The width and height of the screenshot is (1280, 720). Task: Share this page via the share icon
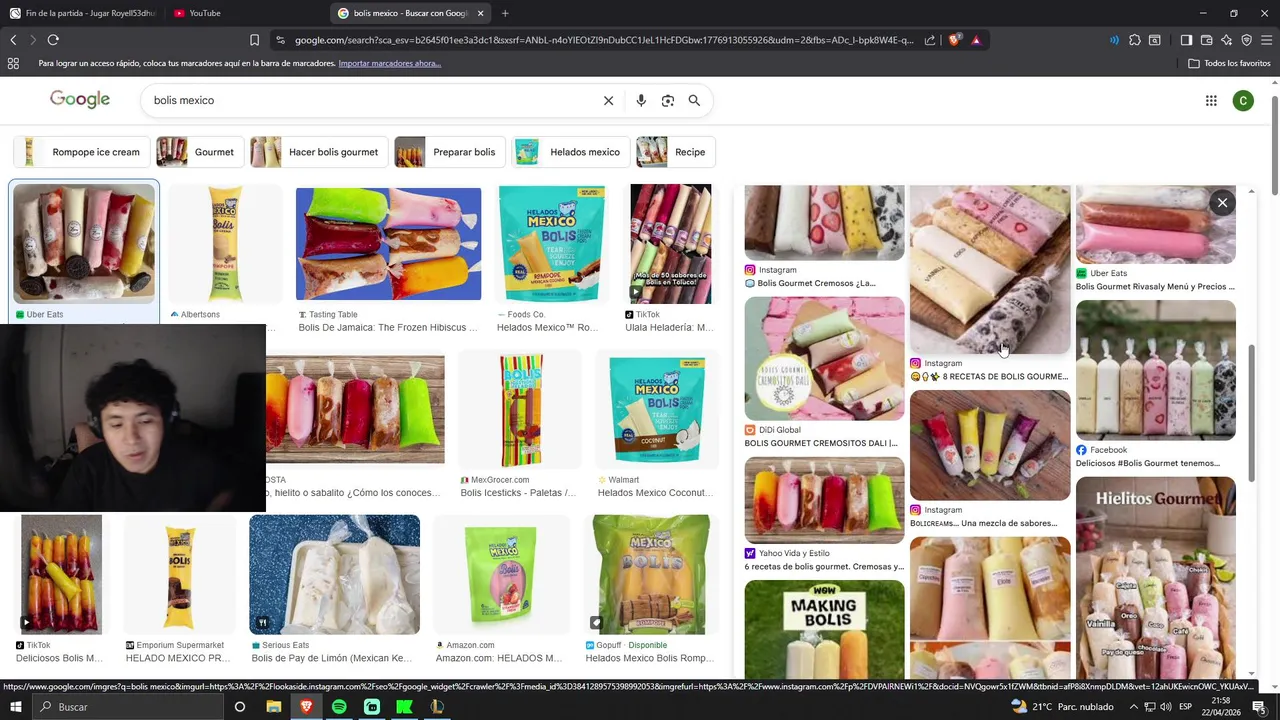(x=930, y=40)
